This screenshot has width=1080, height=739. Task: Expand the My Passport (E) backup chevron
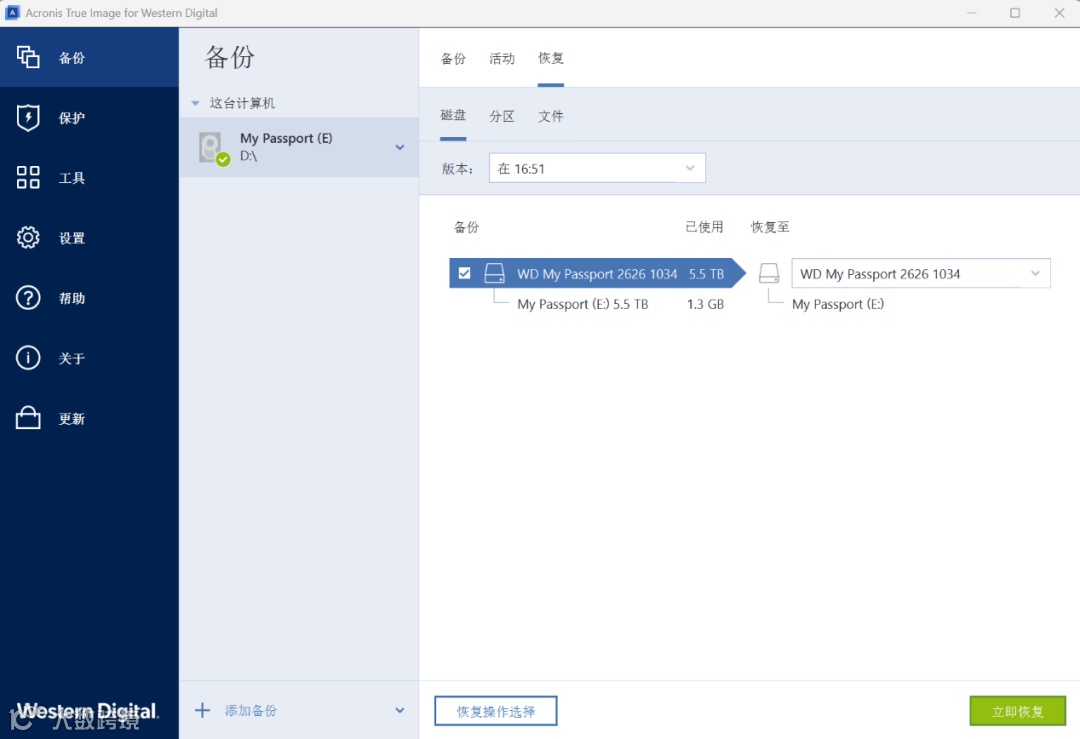coord(399,147)
